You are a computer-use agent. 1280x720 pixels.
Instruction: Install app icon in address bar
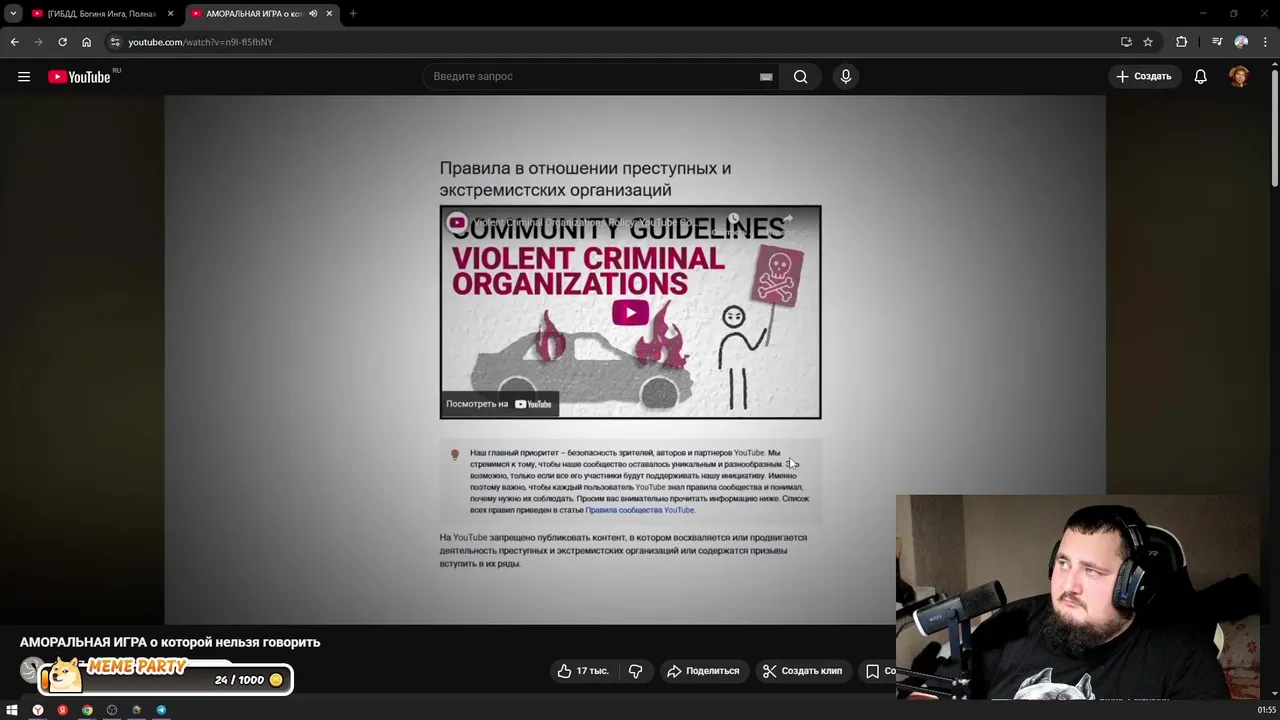1126,42
